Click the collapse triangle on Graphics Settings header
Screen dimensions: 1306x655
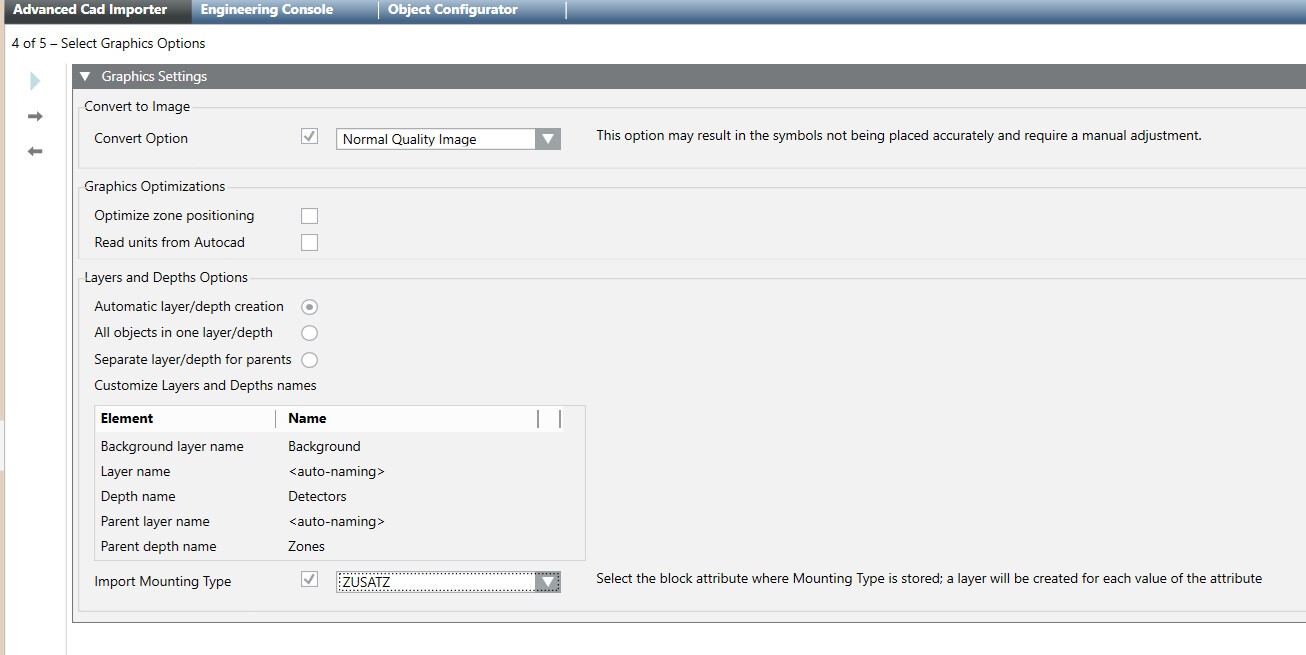(x=84, y=75)
